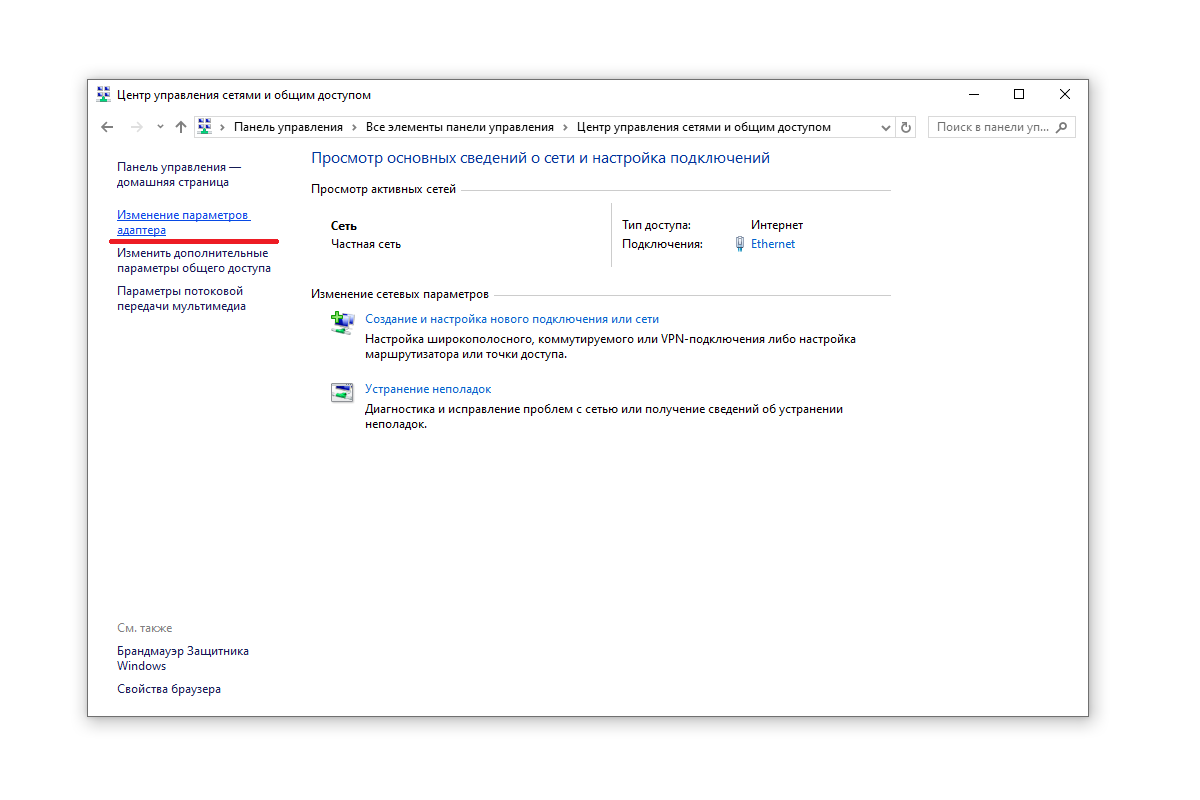This screenshot has width=1200, height=800.
Task: Click the search magnifier icon
Action: point(1062,127)
